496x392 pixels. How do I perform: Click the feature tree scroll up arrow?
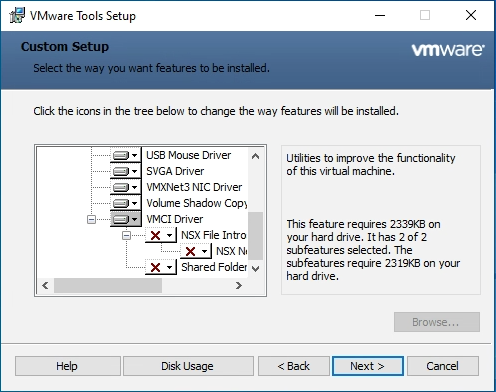pyautogui.click(x=256, y=156)
